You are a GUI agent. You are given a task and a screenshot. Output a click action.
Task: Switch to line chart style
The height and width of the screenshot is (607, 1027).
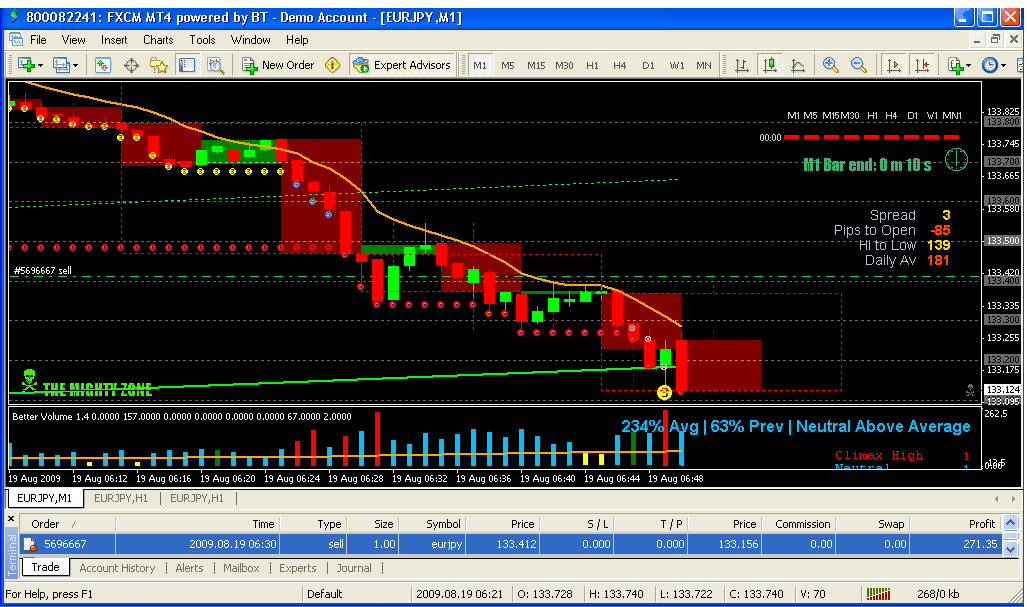798,65
